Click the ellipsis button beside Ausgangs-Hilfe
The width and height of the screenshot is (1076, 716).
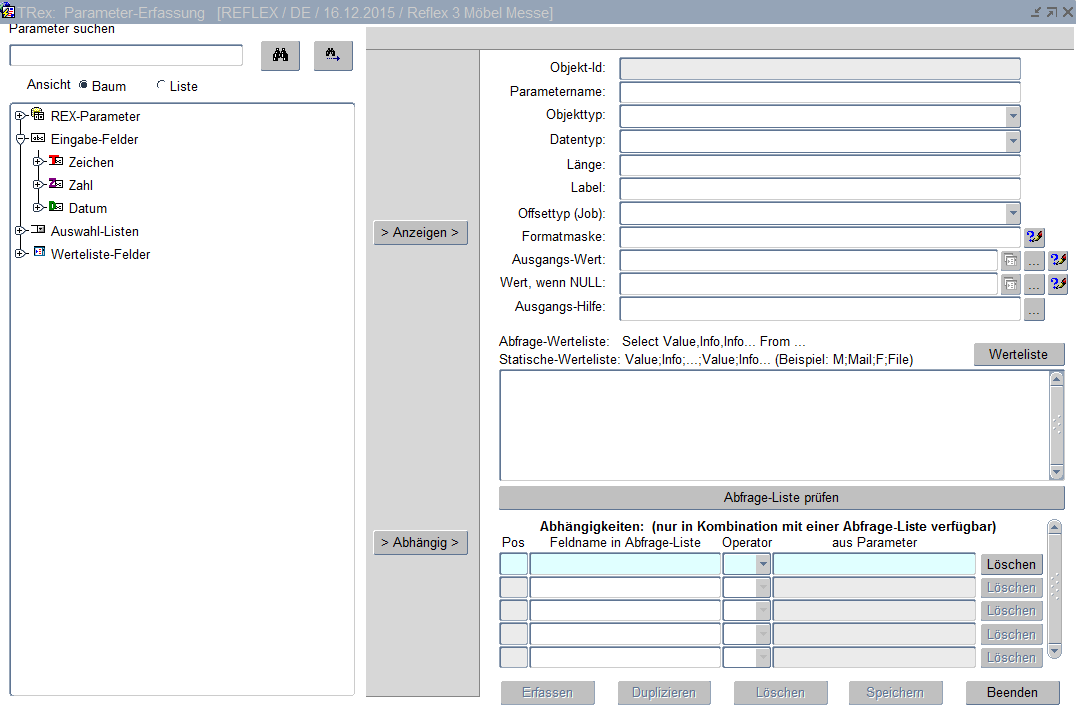(1034, 309)
